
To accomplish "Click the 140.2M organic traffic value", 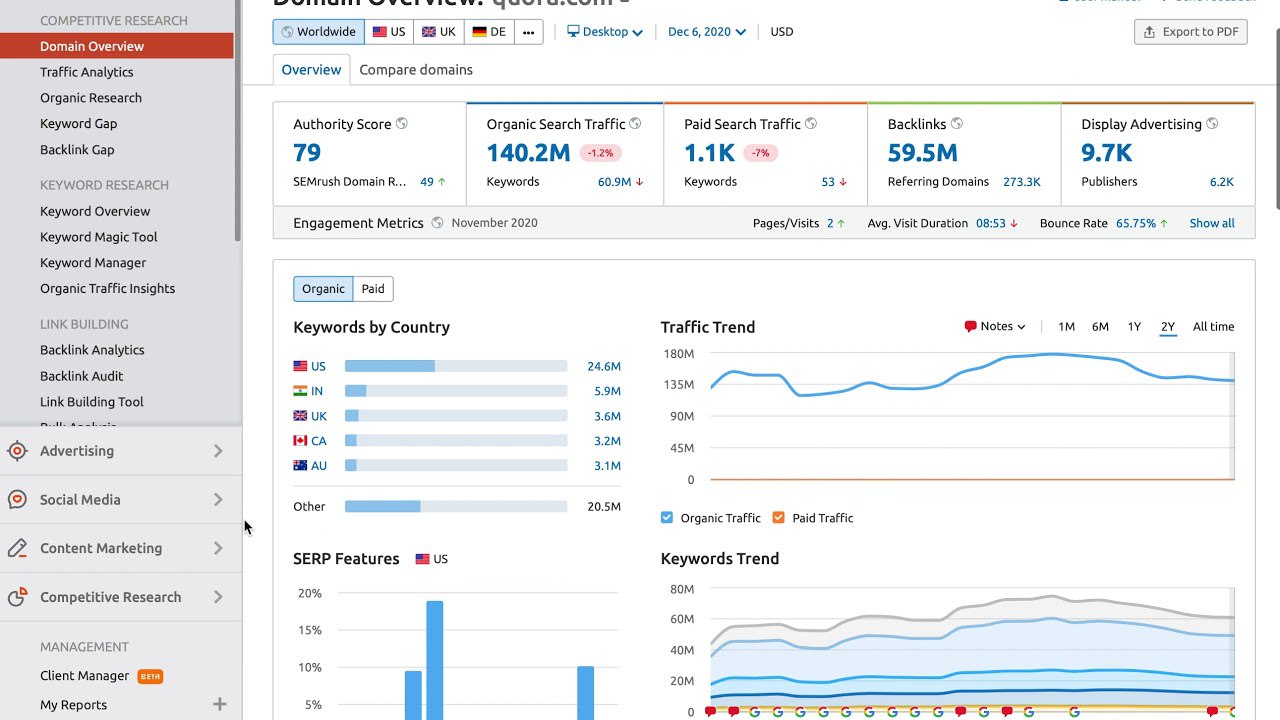I will (528, 153).
